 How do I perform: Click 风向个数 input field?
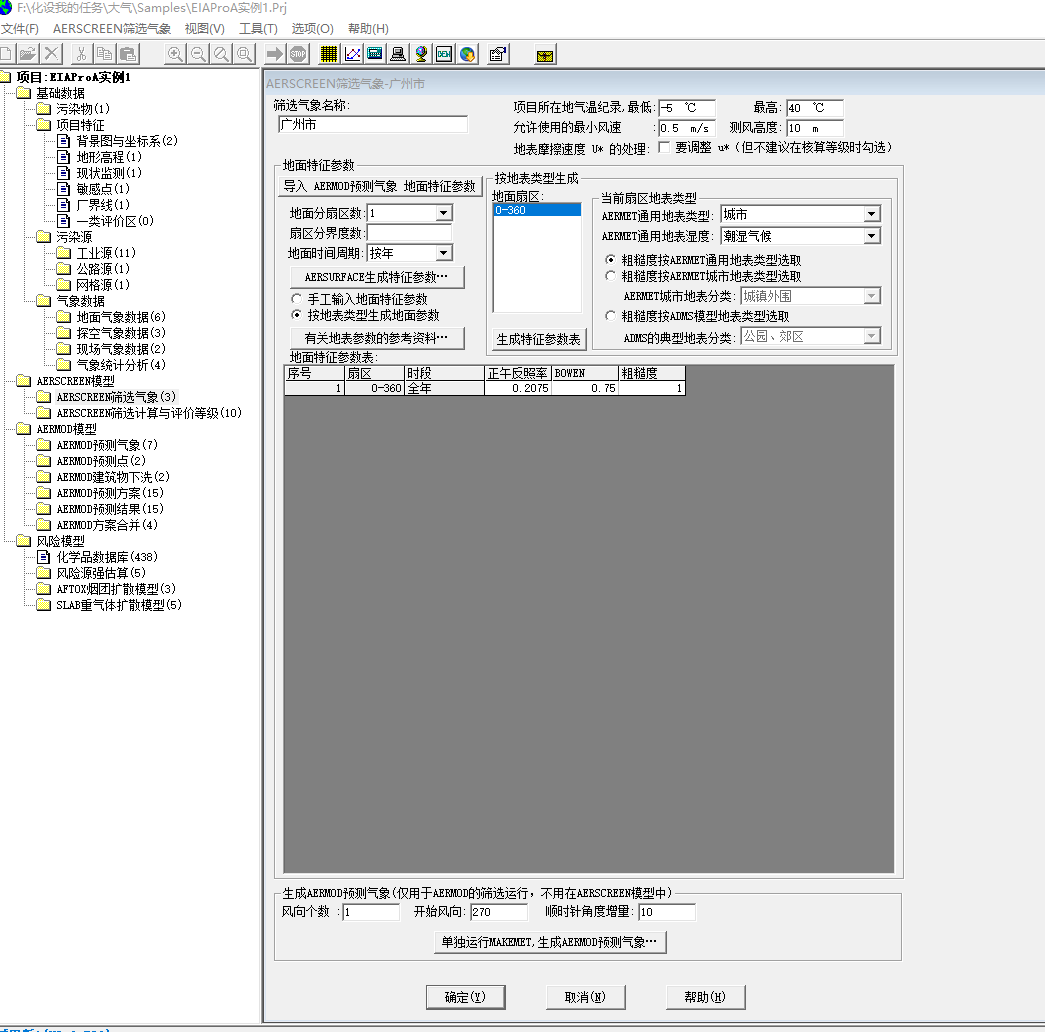(x=371, y=911)
